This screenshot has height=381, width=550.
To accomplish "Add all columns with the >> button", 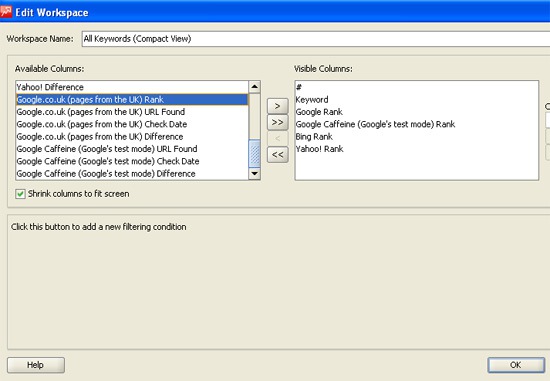I will pyautogui.click(x=277, y=122).
